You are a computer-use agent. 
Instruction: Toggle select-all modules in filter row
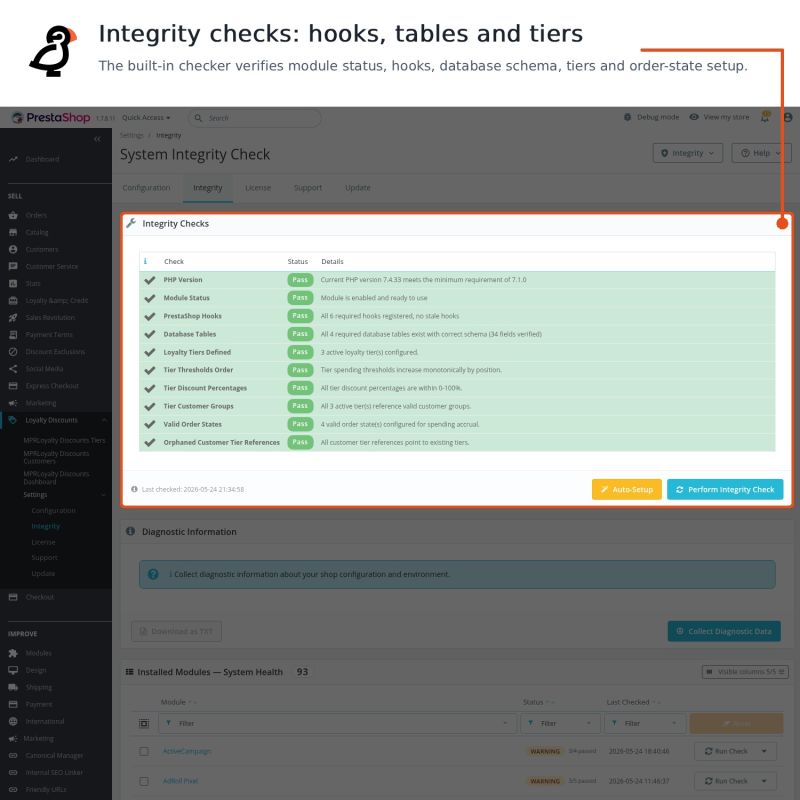coord(144,723)
